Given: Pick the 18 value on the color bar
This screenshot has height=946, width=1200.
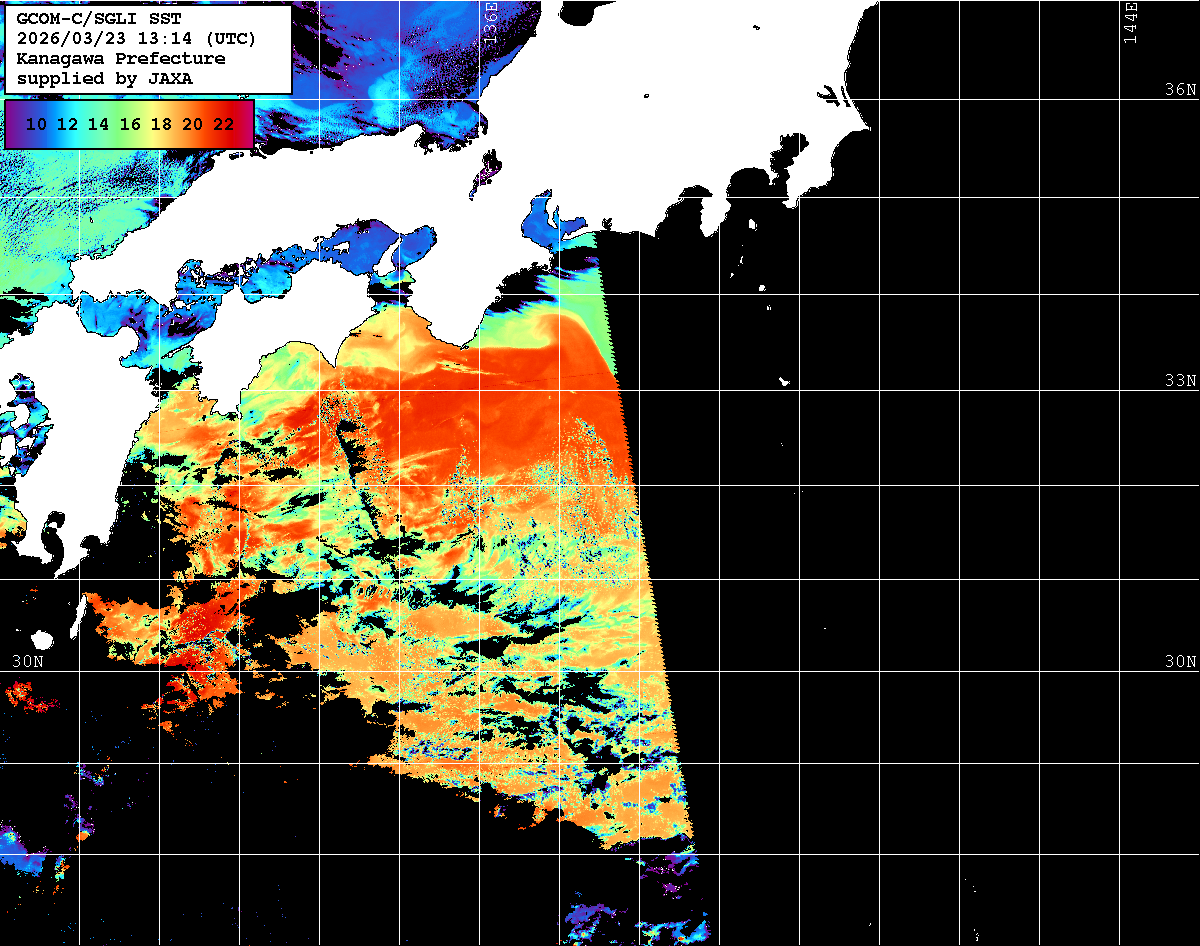Looking at the screenshot, I should pyautogui.click(x=161, y=125).
